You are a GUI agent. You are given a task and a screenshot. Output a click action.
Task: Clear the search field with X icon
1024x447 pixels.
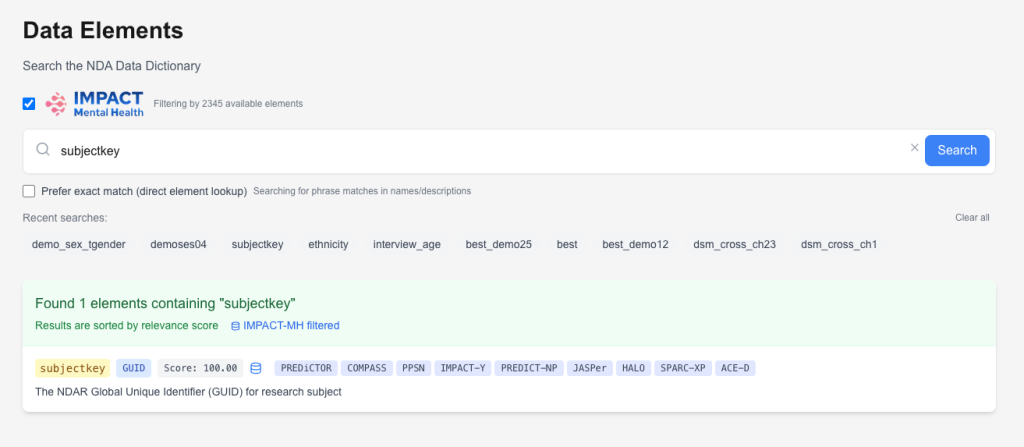click(914, 148)
